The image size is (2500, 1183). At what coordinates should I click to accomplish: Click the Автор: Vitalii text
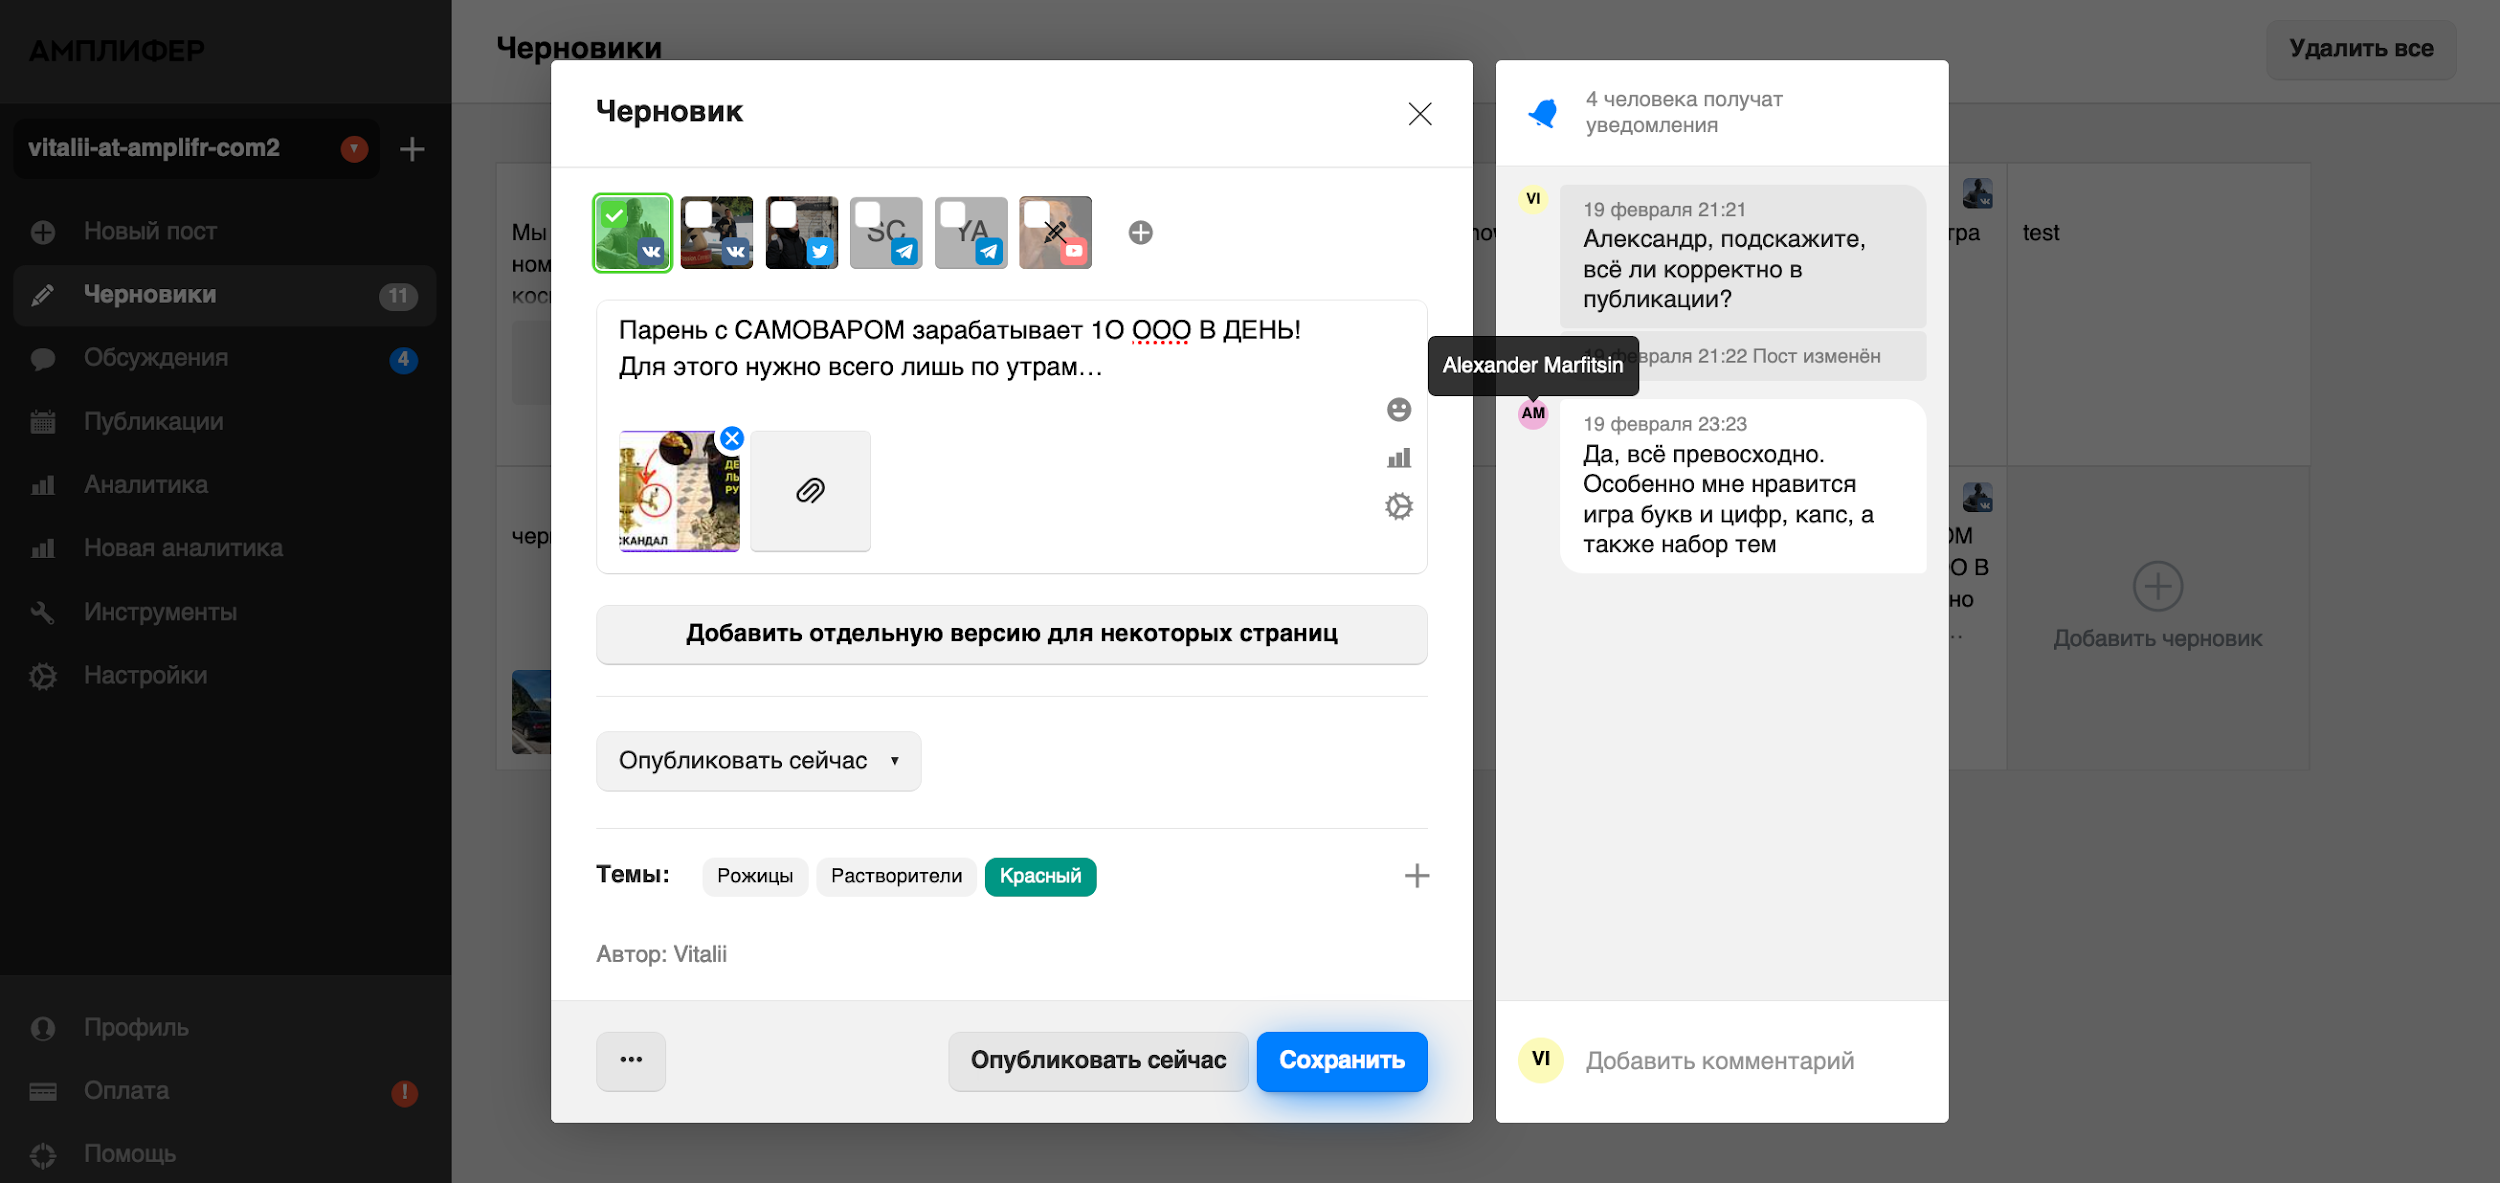coord(661,954)
